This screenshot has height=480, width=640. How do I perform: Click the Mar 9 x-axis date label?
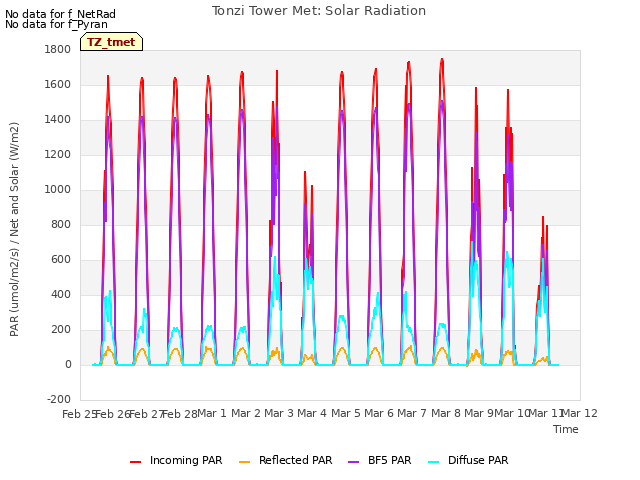point(479,413)
